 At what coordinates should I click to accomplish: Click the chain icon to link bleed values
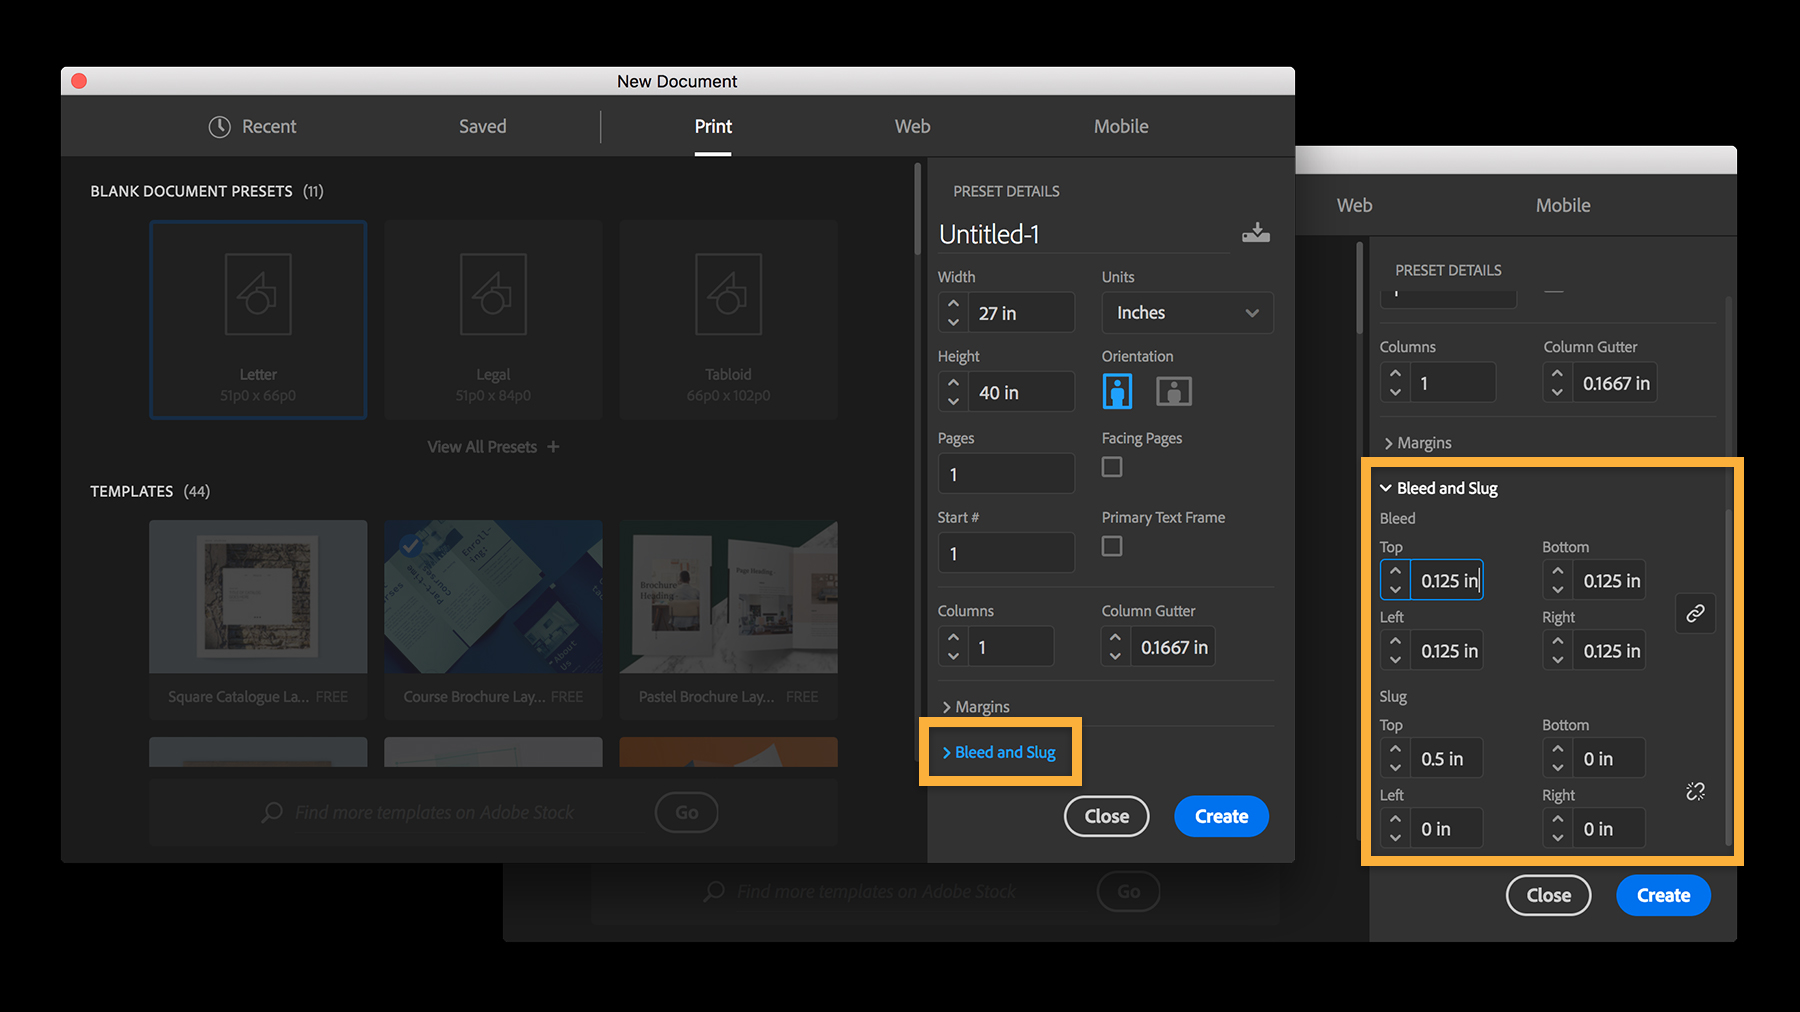pyautogui.click(x=1695, y=613)
